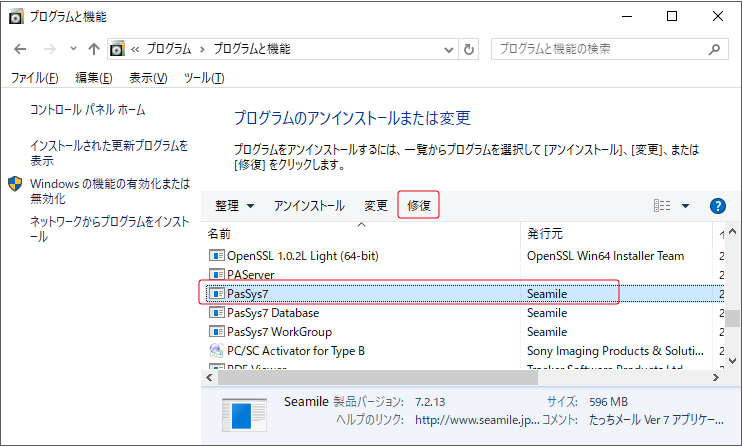Viewport: 742px width, 446px height.
Task: Close the プログラムと機能 window
Action: [x=717, y=17]
